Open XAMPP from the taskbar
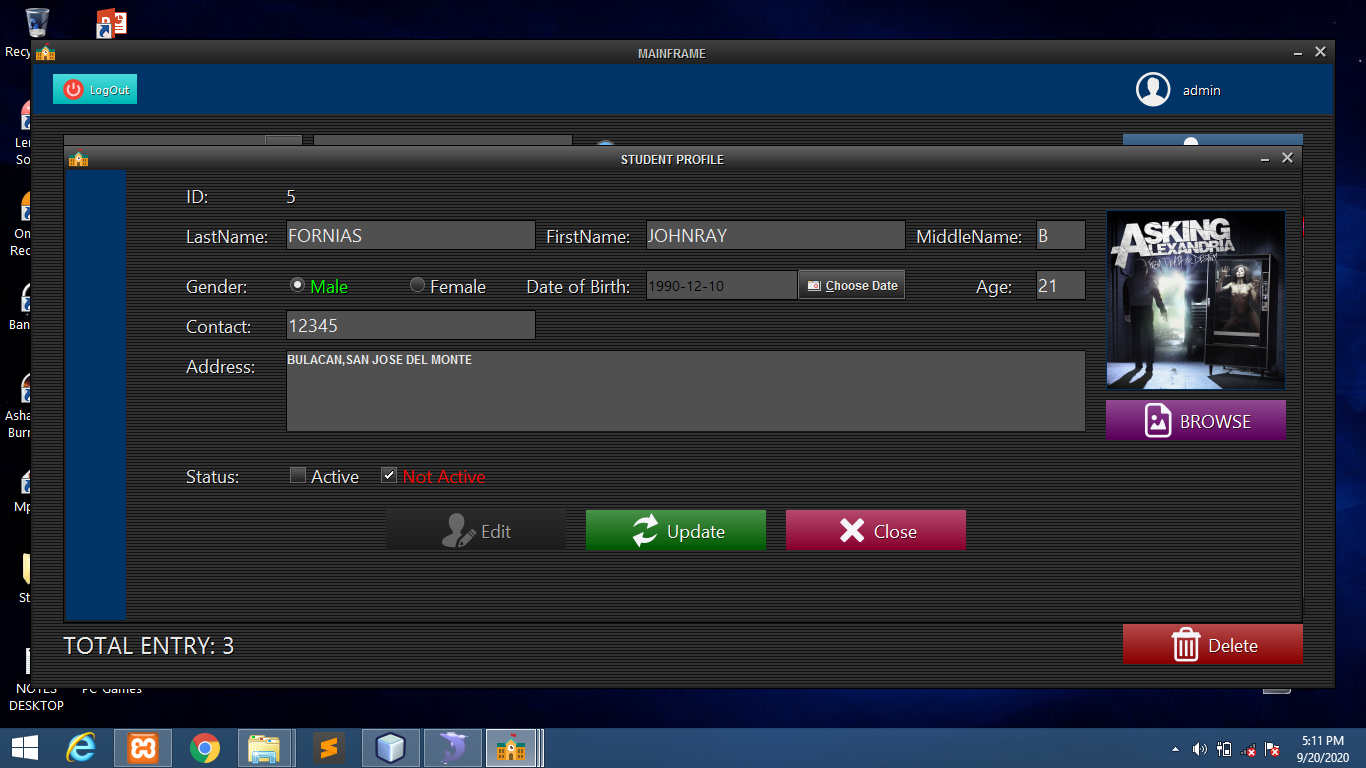Viewport: 1366px width, 768px height. tap(143, 748)
